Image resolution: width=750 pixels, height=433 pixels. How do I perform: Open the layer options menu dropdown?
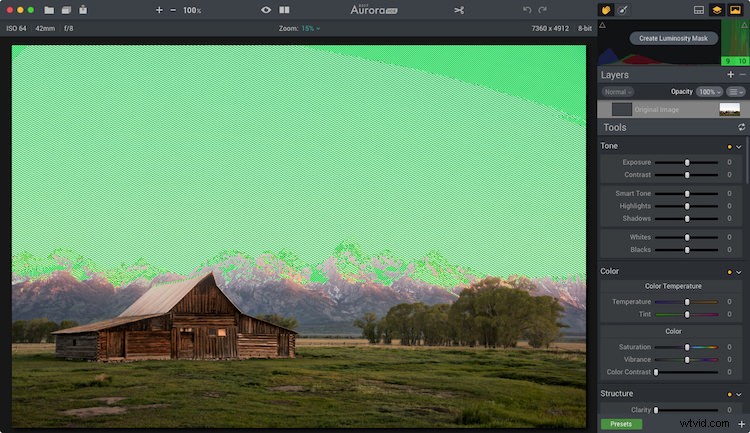[736, 92]
